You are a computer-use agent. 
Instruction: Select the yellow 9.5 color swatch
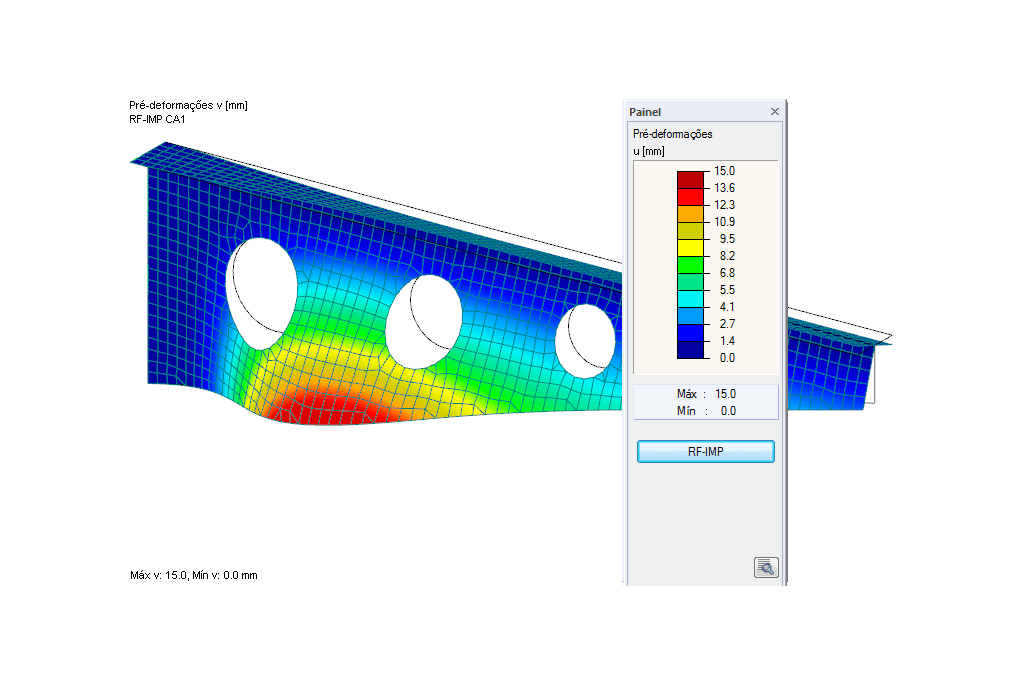690,247
